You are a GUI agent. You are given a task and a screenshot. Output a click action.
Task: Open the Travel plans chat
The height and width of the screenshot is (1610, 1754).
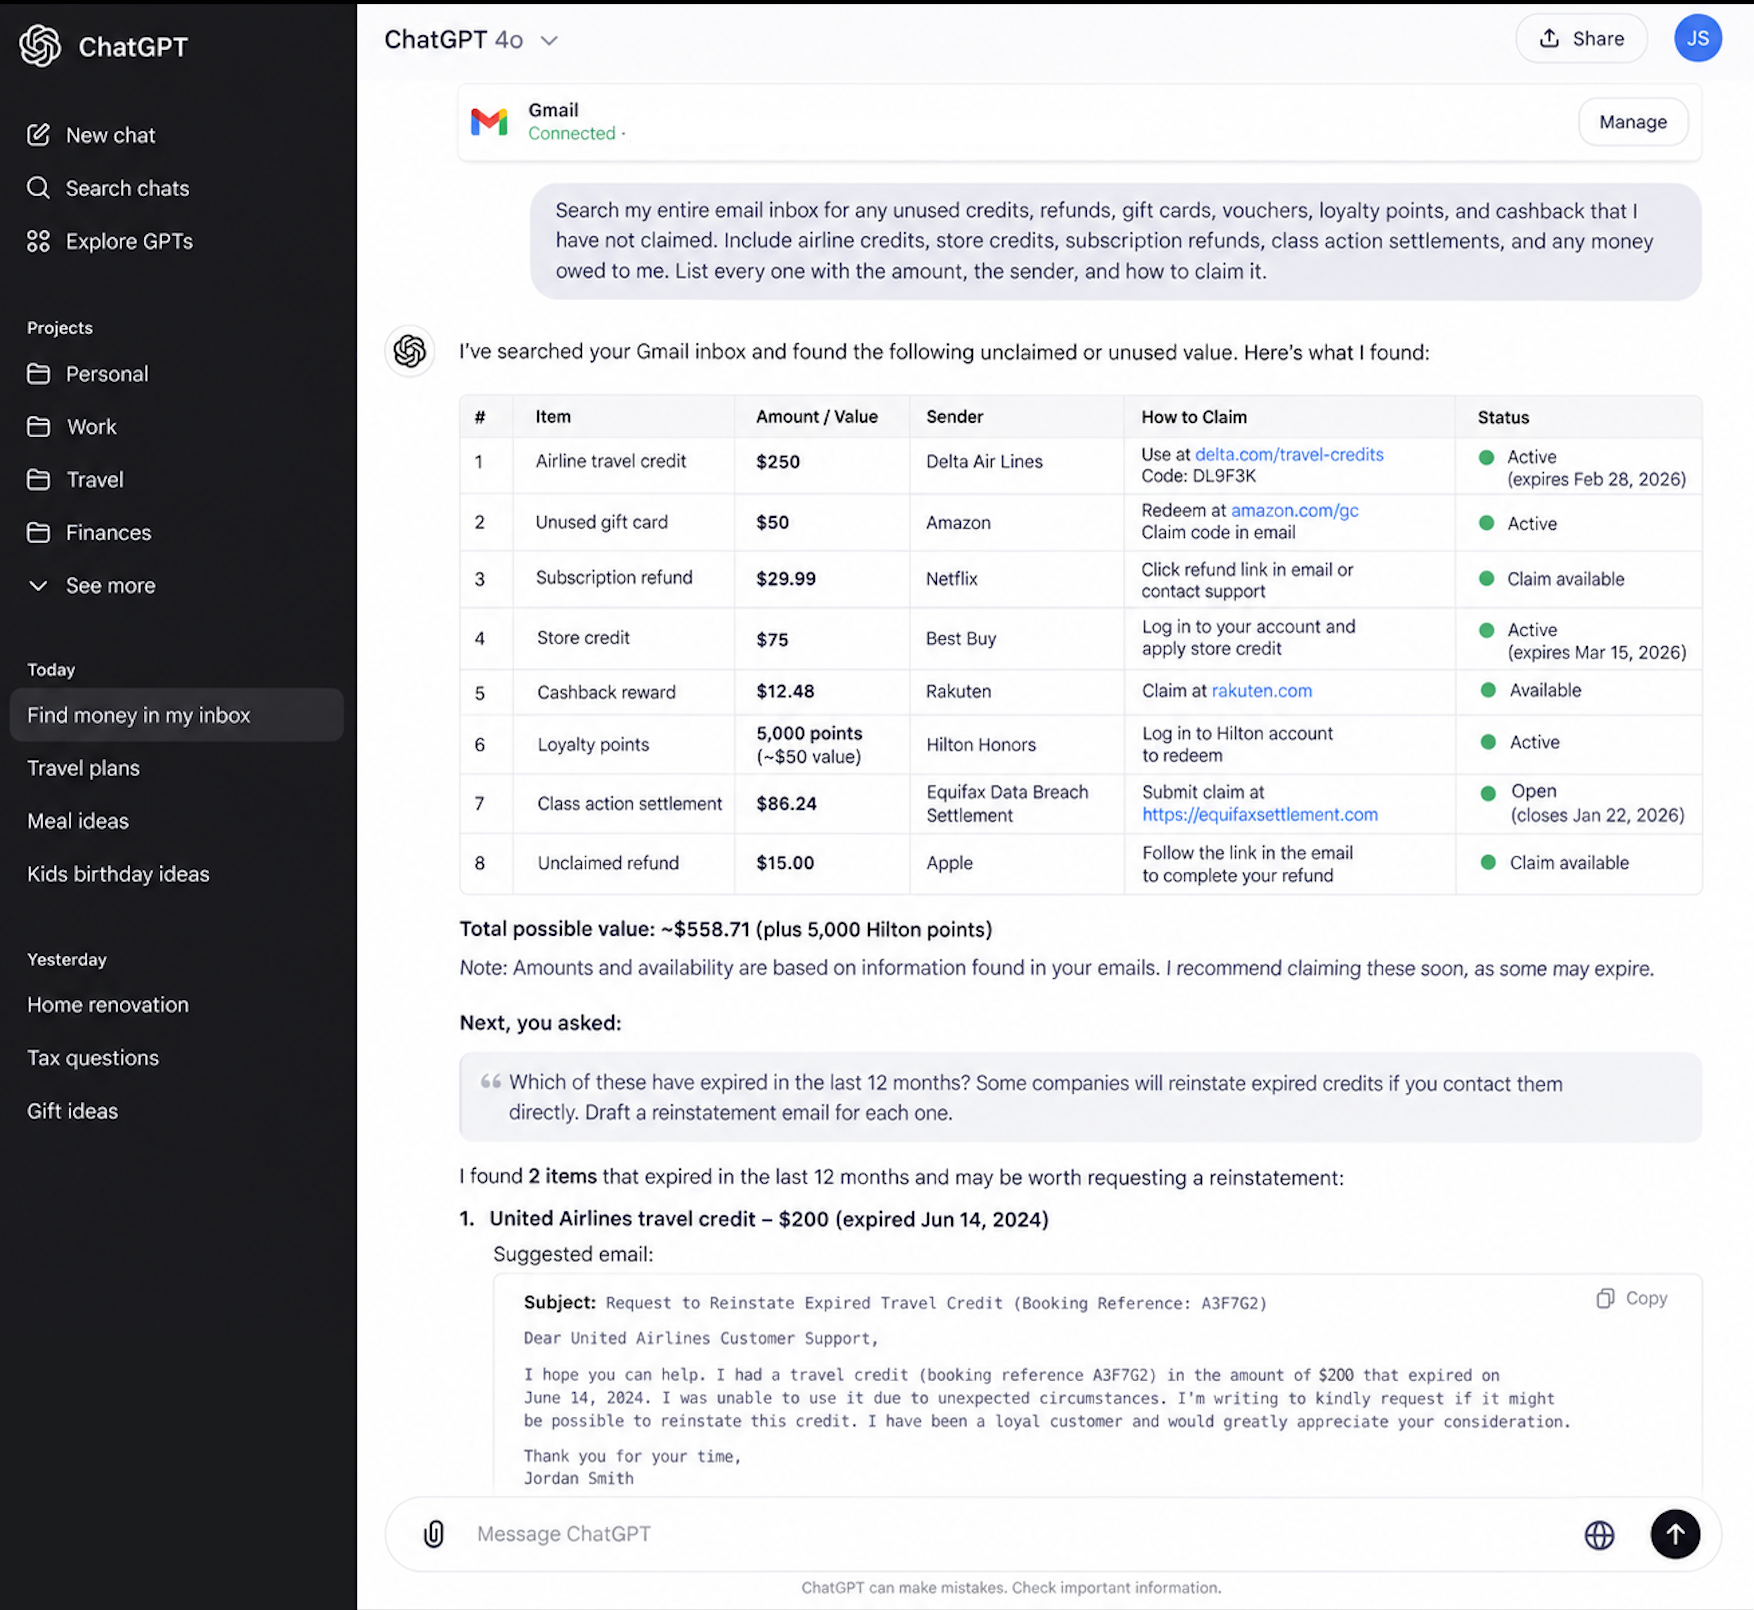click(84, 768)
